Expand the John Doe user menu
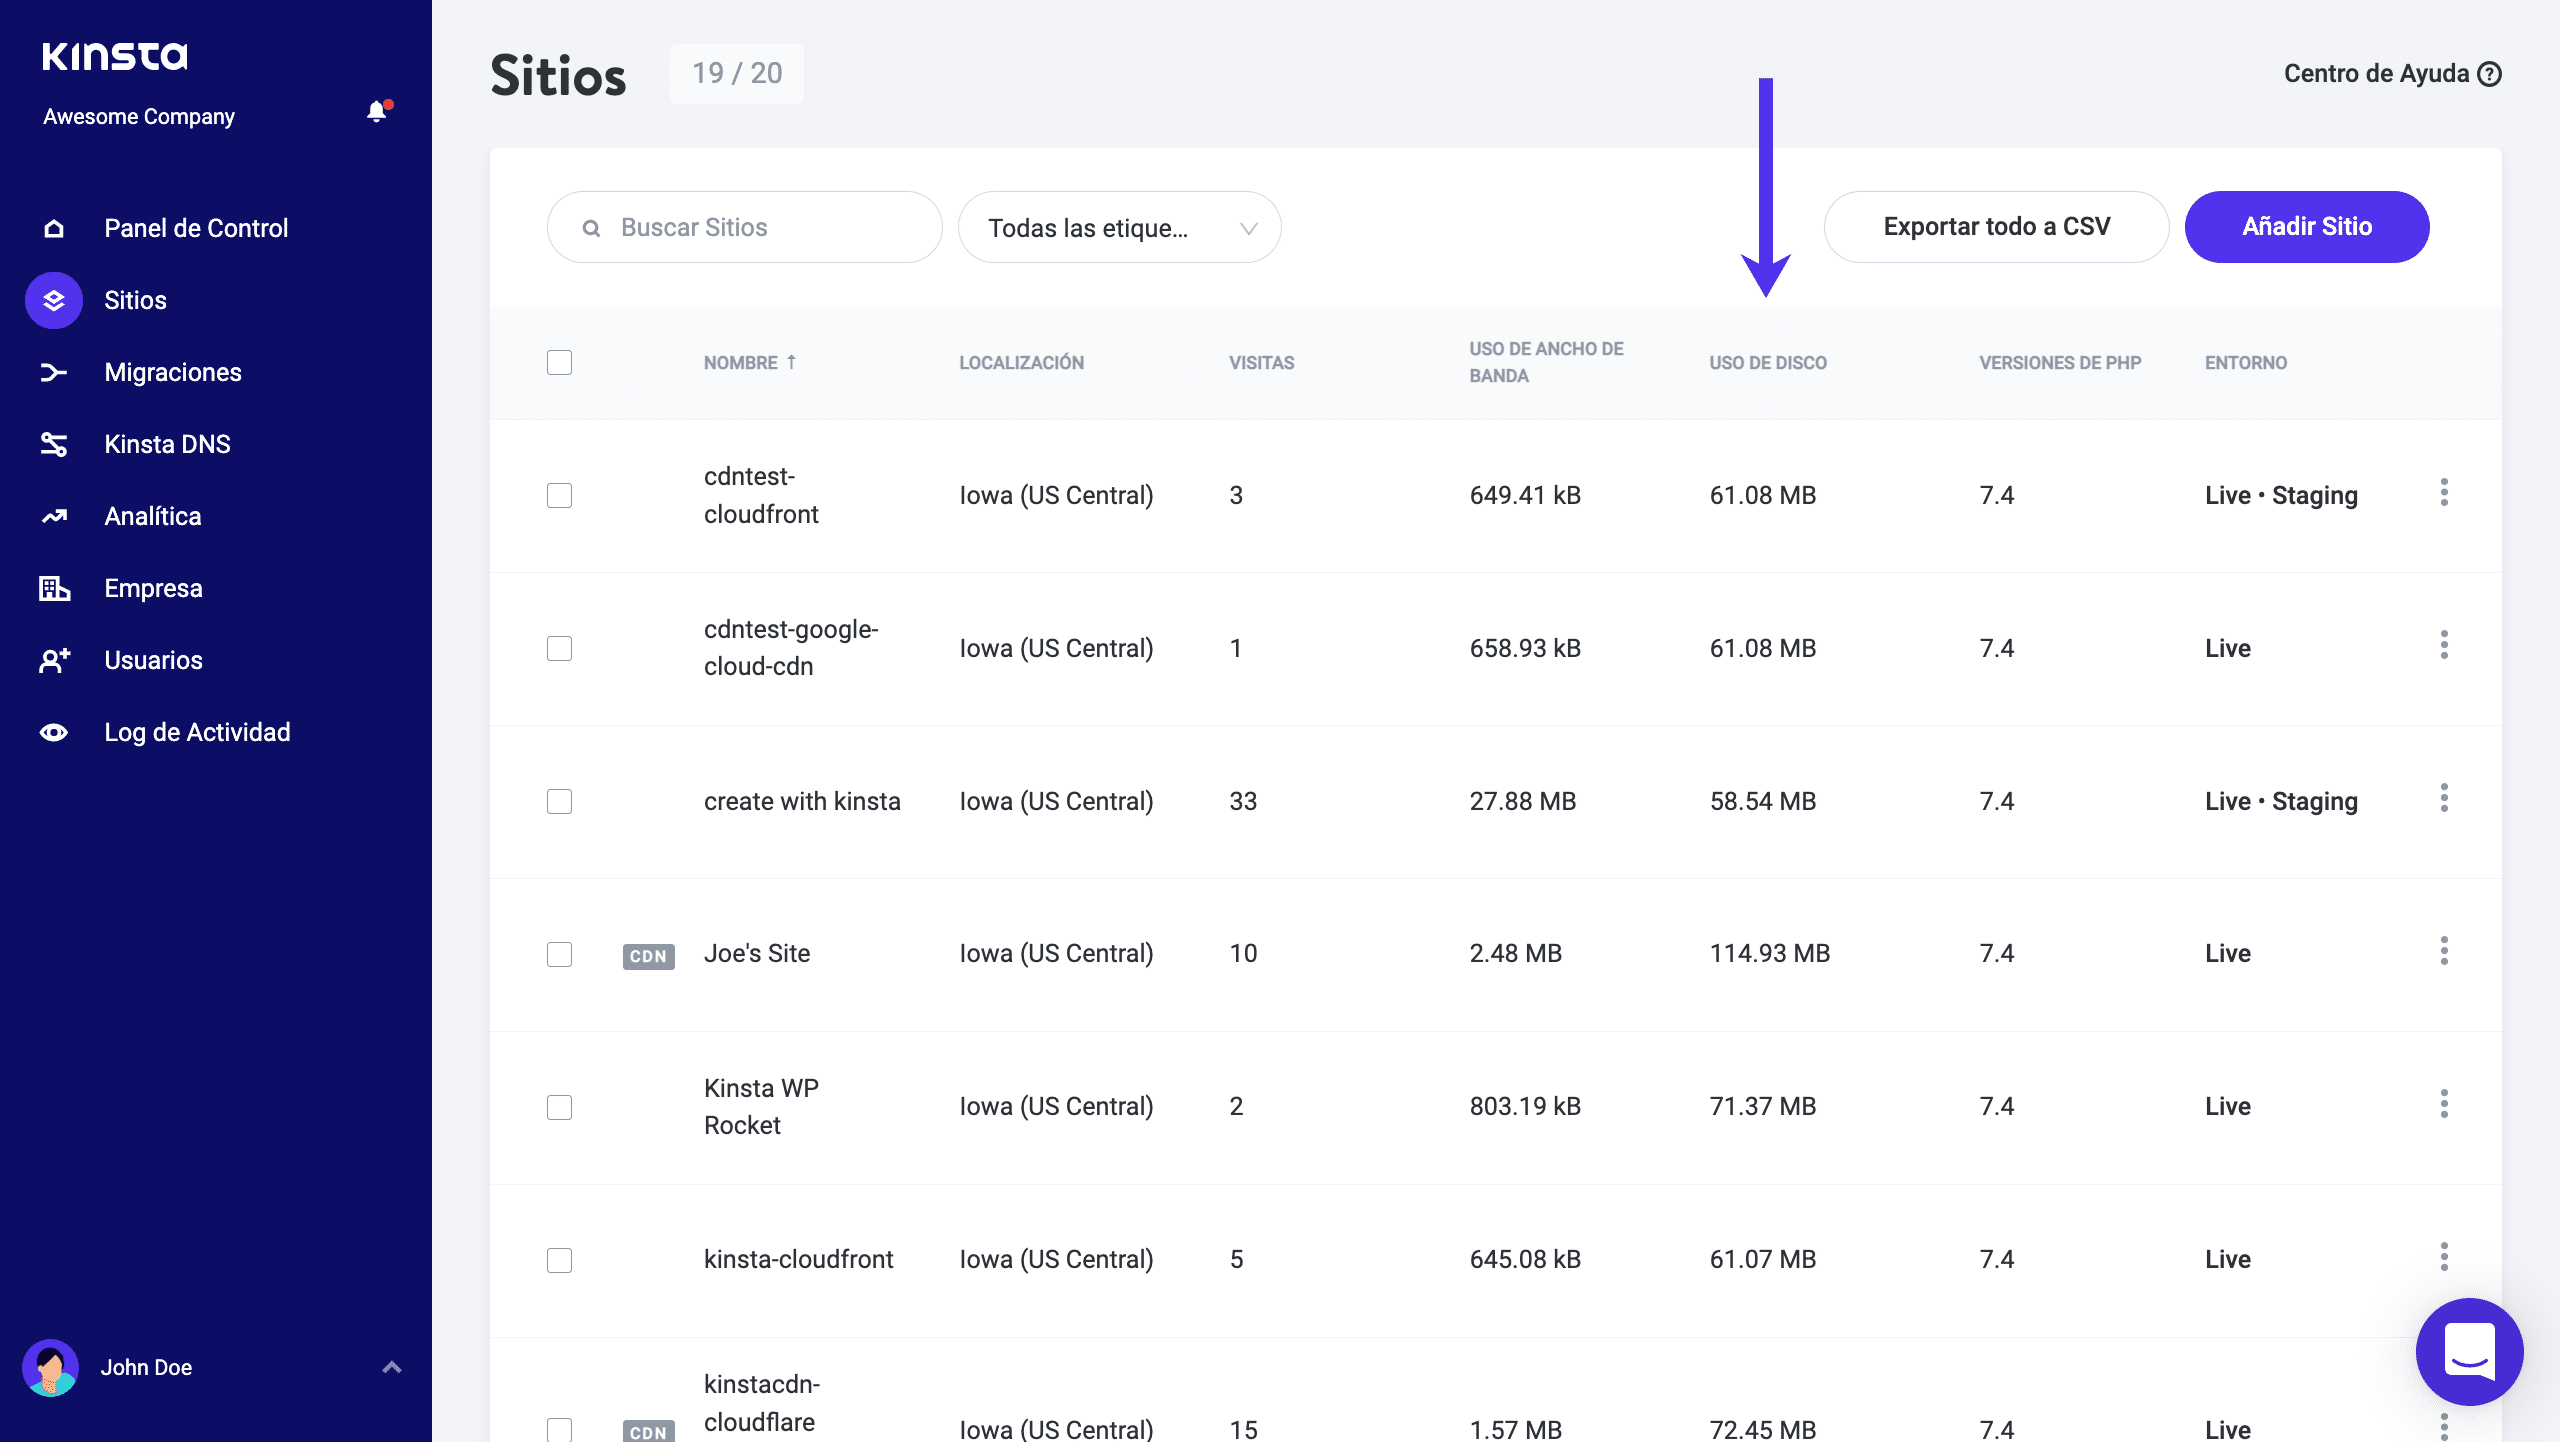Image resolution: width=2560 pixels, height=1442 pixels. (392, 1367)
